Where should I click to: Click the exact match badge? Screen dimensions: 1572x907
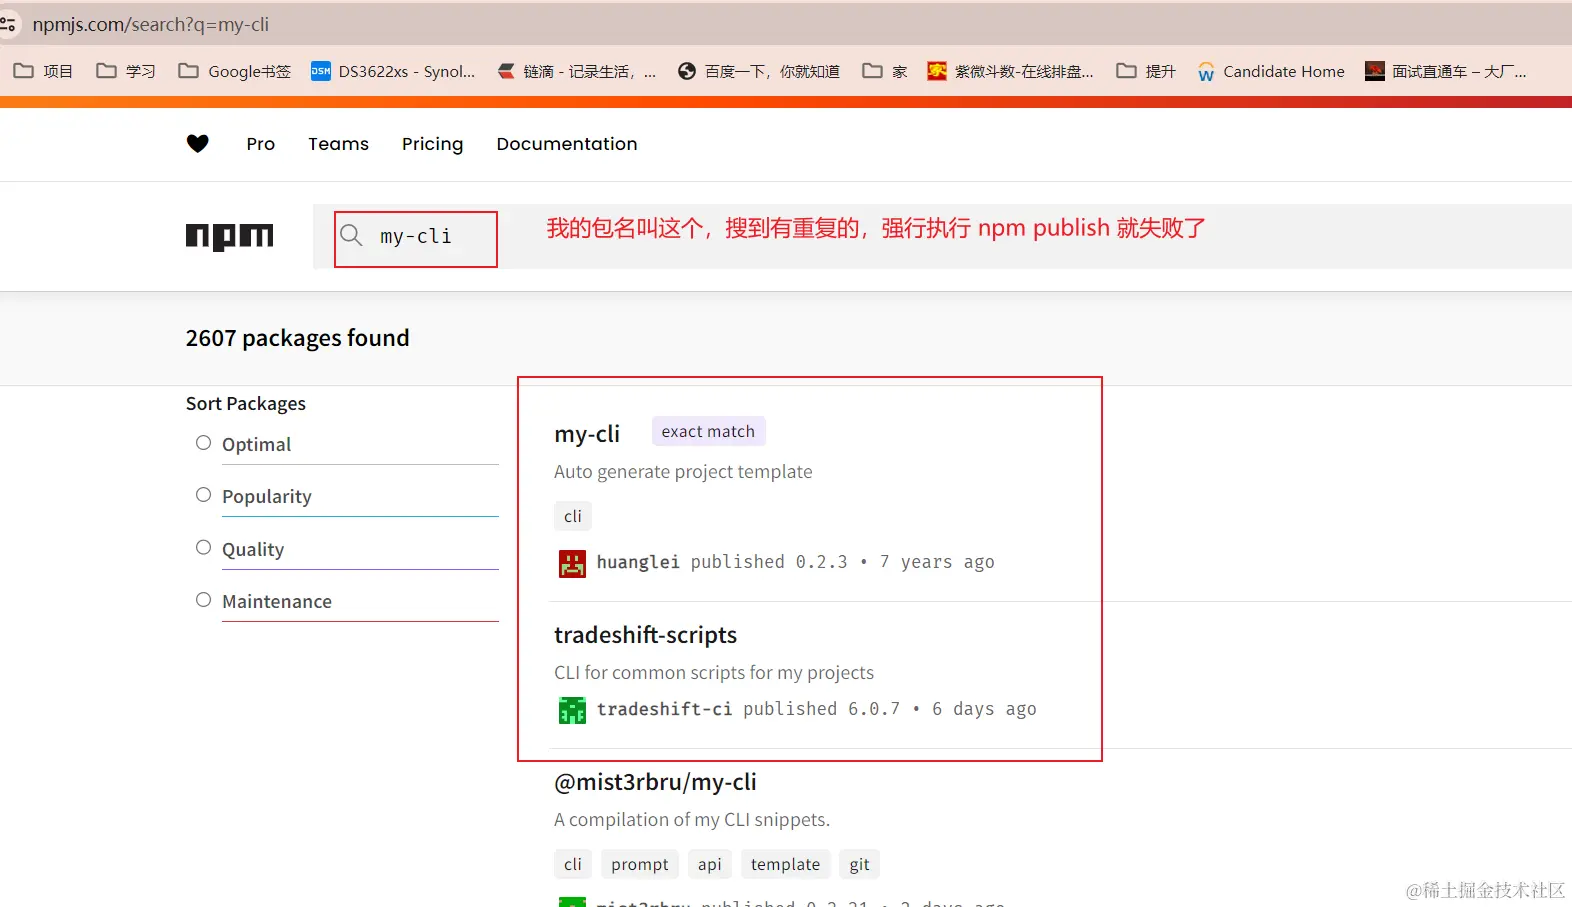point(708,431)
